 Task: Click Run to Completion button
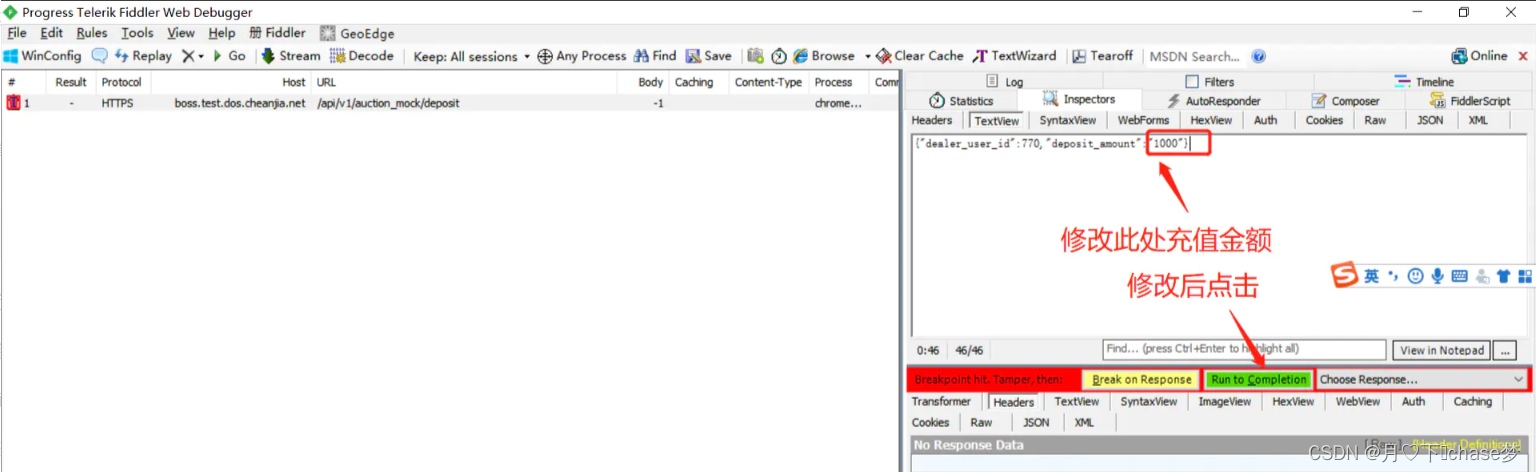tap(1259, 380)
